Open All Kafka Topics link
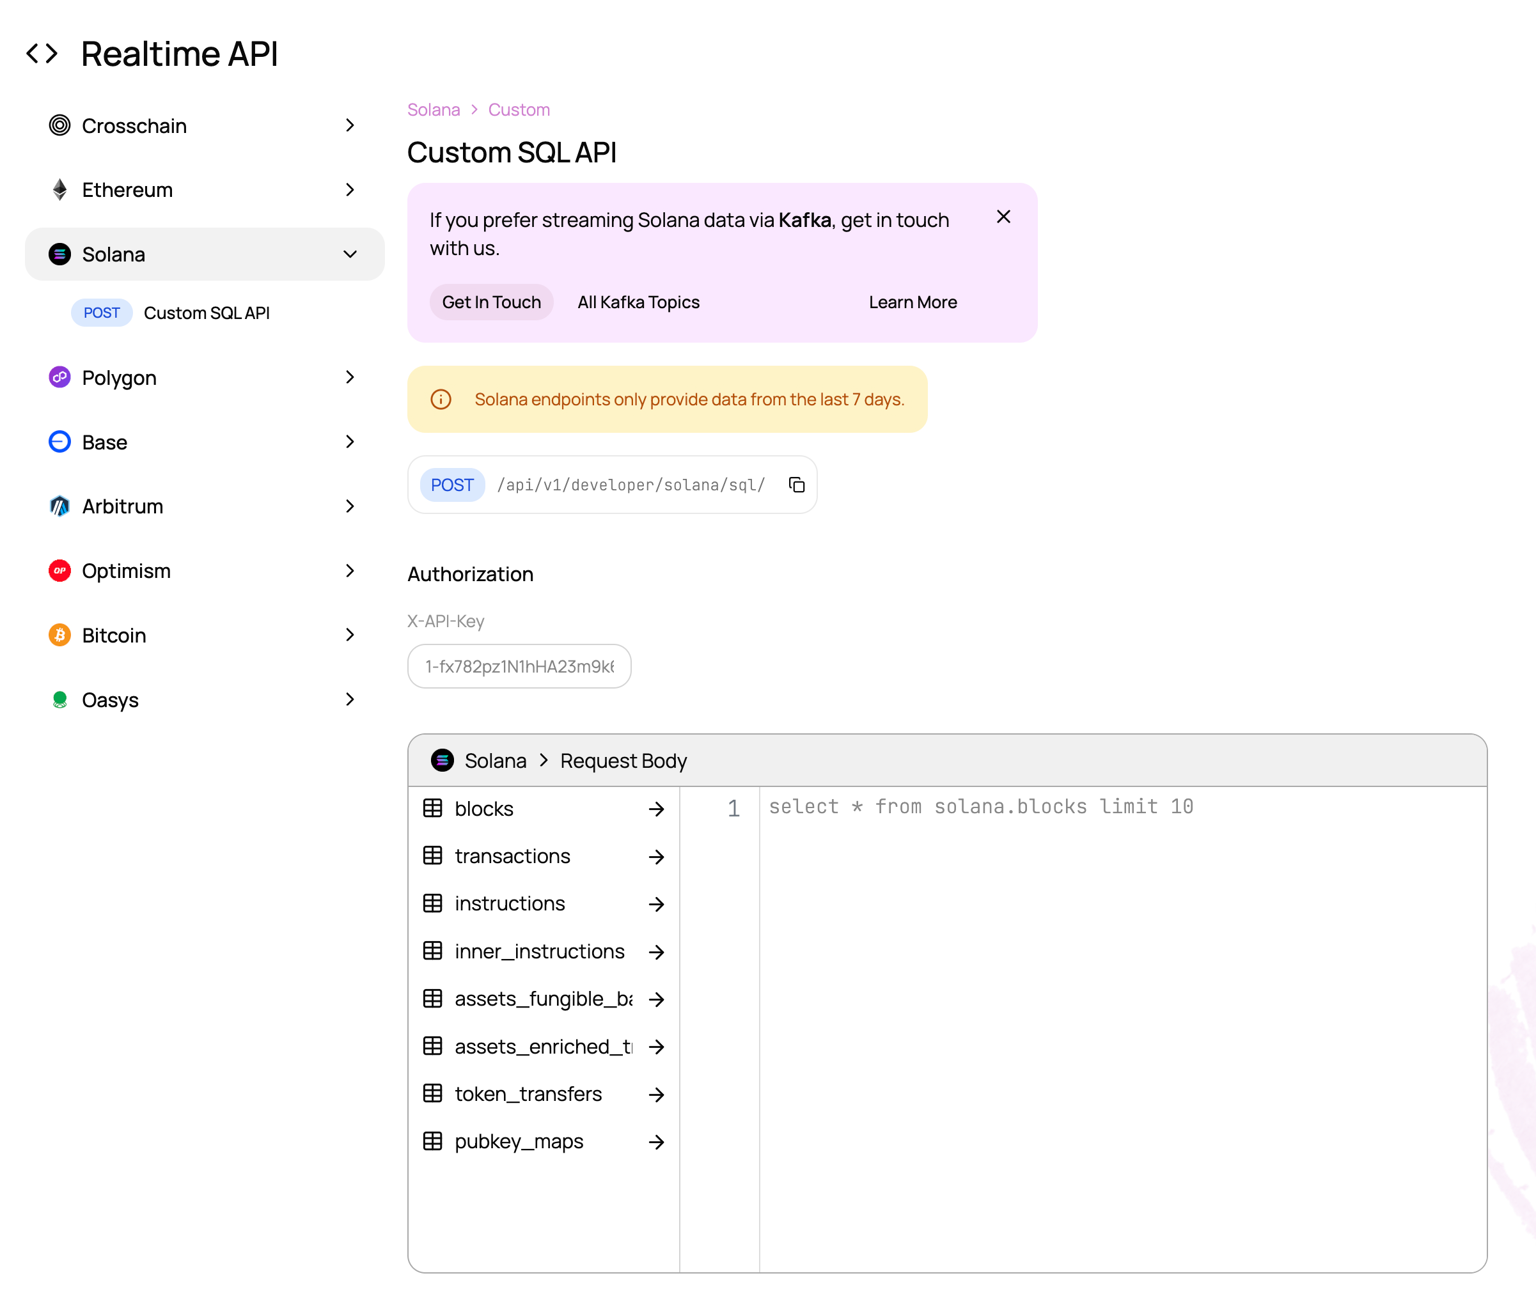Image resolution: width=1536 pixels, height=1294 pixels. click(x=638, y=302)
